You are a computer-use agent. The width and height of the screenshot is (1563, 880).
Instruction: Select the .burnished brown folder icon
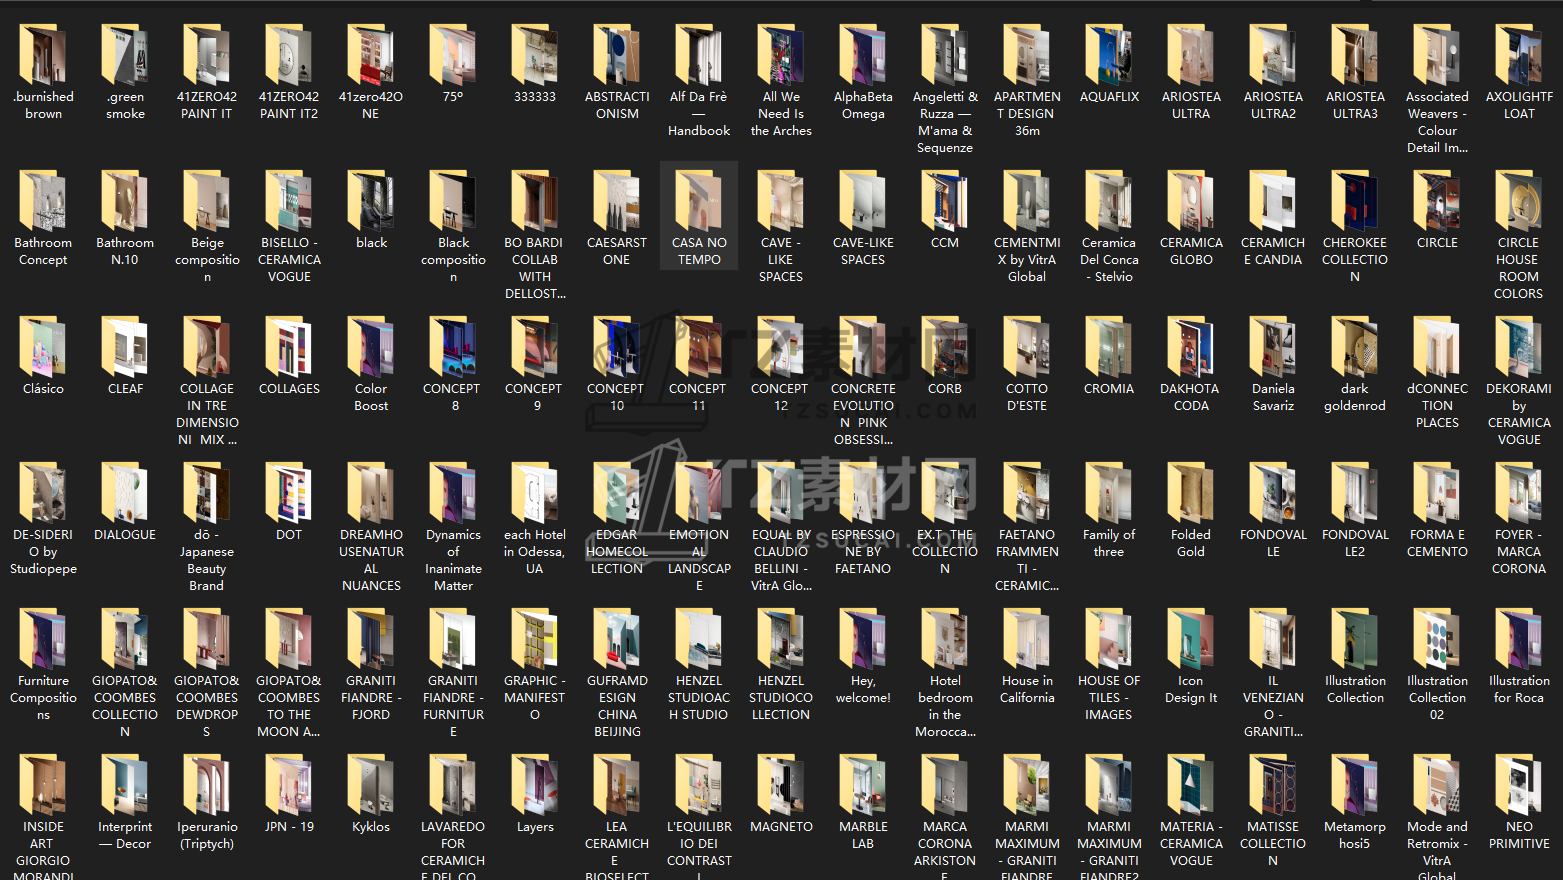tap(43, 55)
